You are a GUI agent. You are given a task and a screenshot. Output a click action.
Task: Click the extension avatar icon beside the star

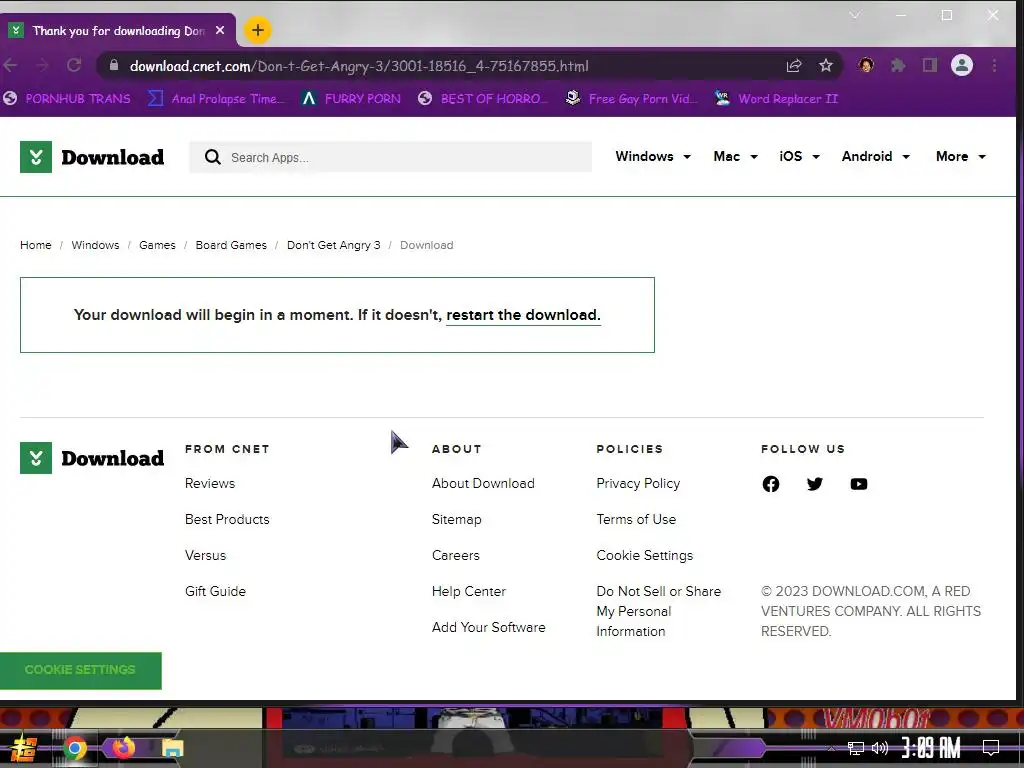(x=866, y=65)
